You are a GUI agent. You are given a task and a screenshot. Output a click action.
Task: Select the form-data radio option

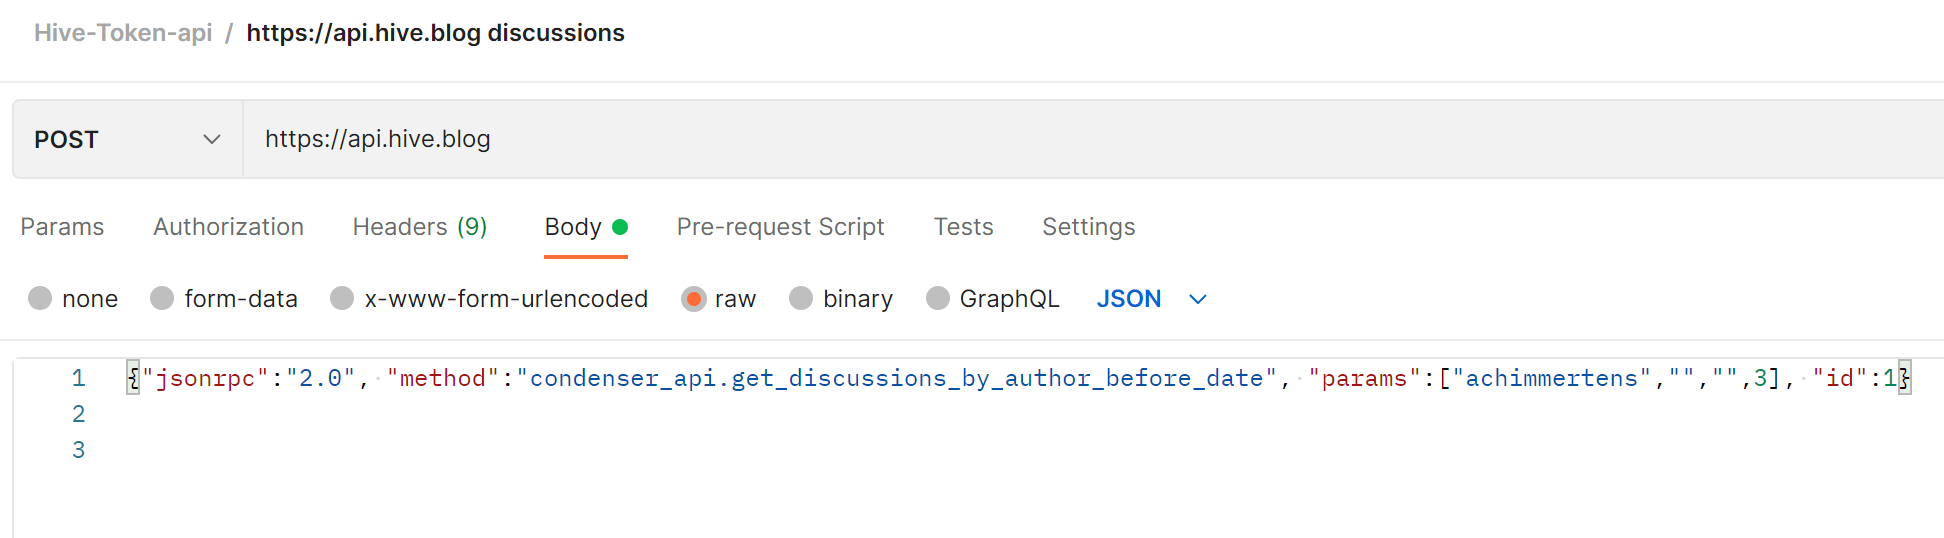[x=162, y=298]
